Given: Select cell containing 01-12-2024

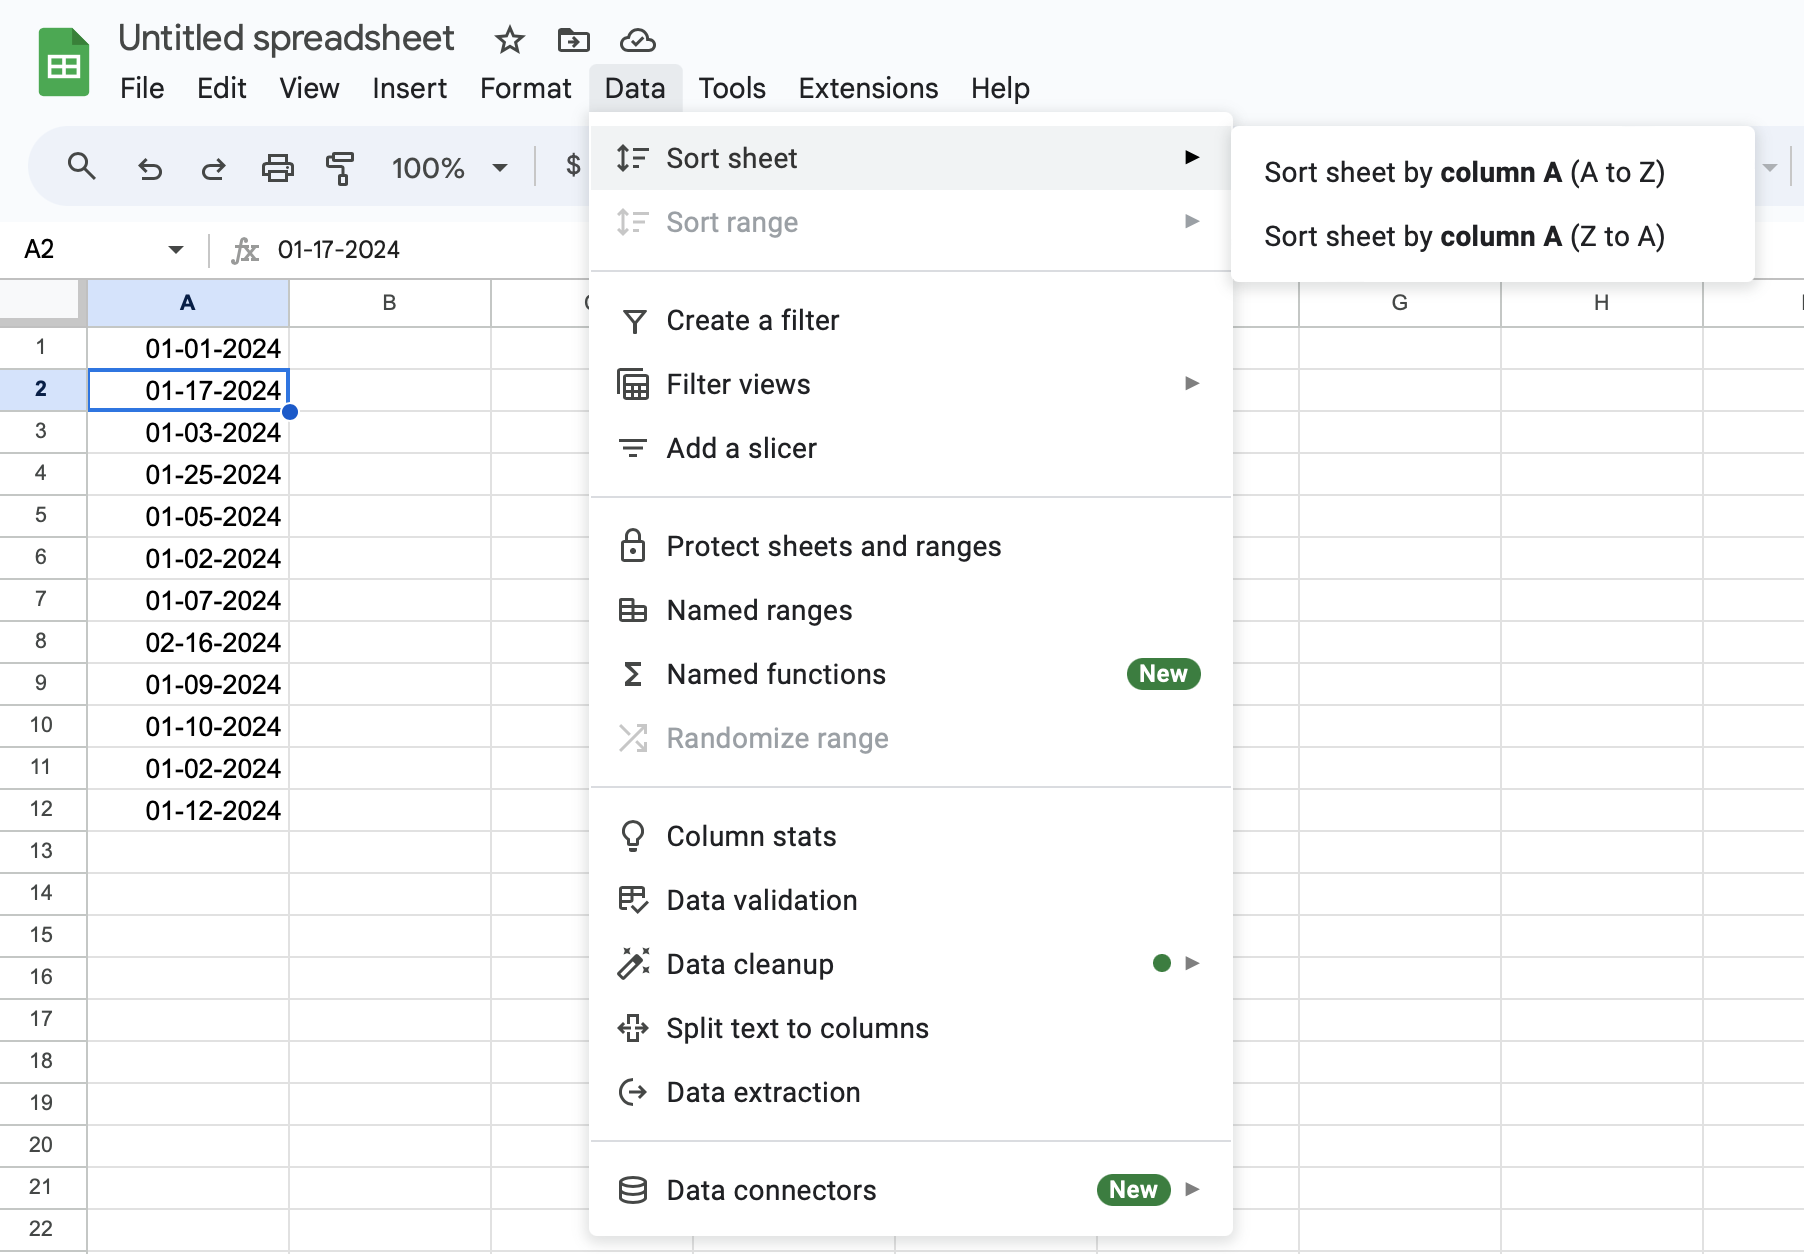Looking at the screenshot, I should [x=188, y=810].
